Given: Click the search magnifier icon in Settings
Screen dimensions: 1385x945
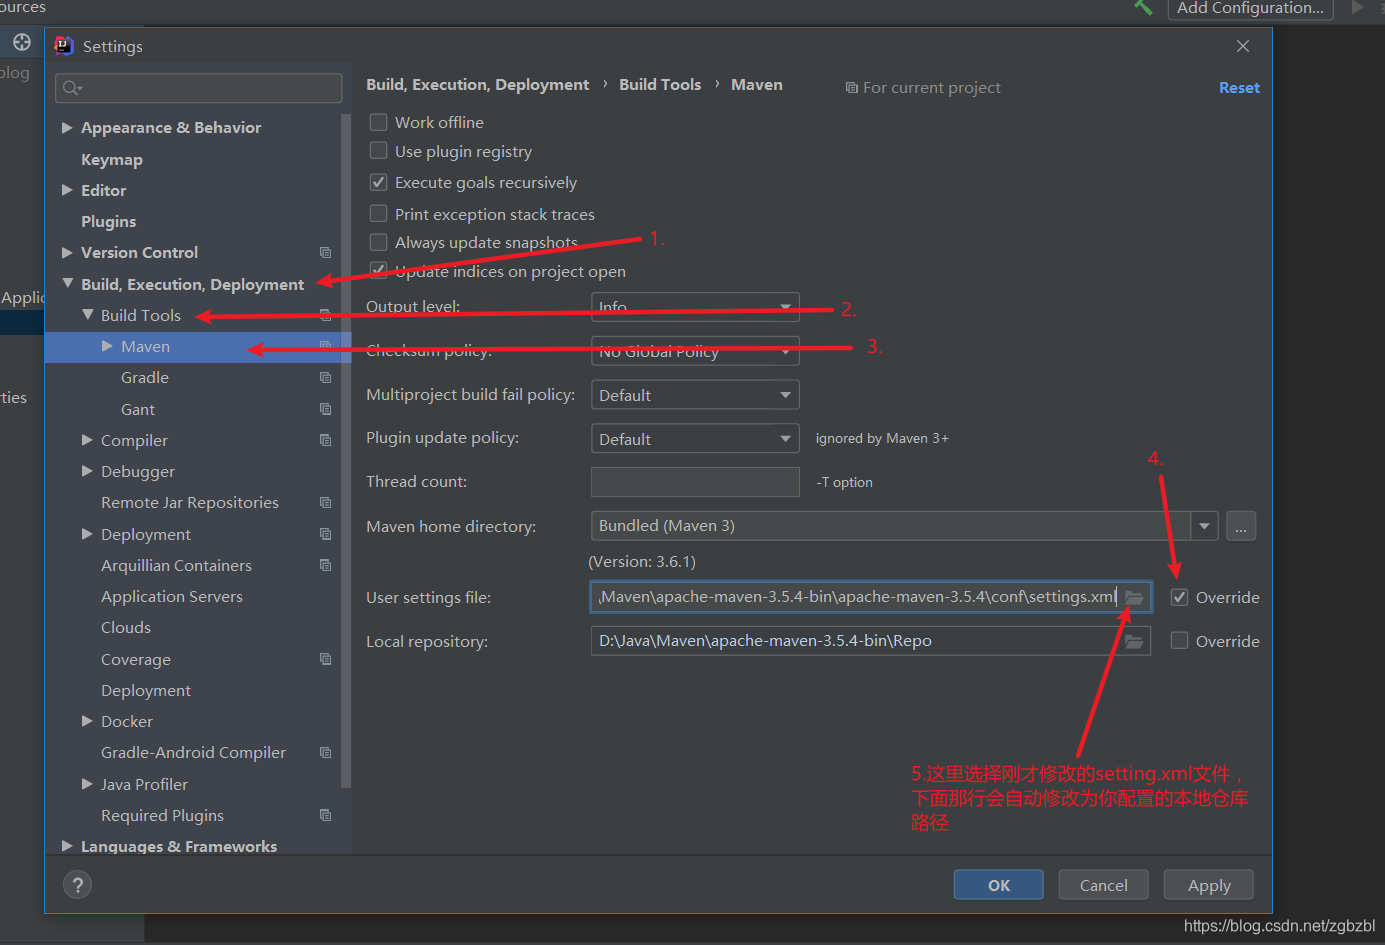Looking at the screenshot, I should (x=71, y=88).
